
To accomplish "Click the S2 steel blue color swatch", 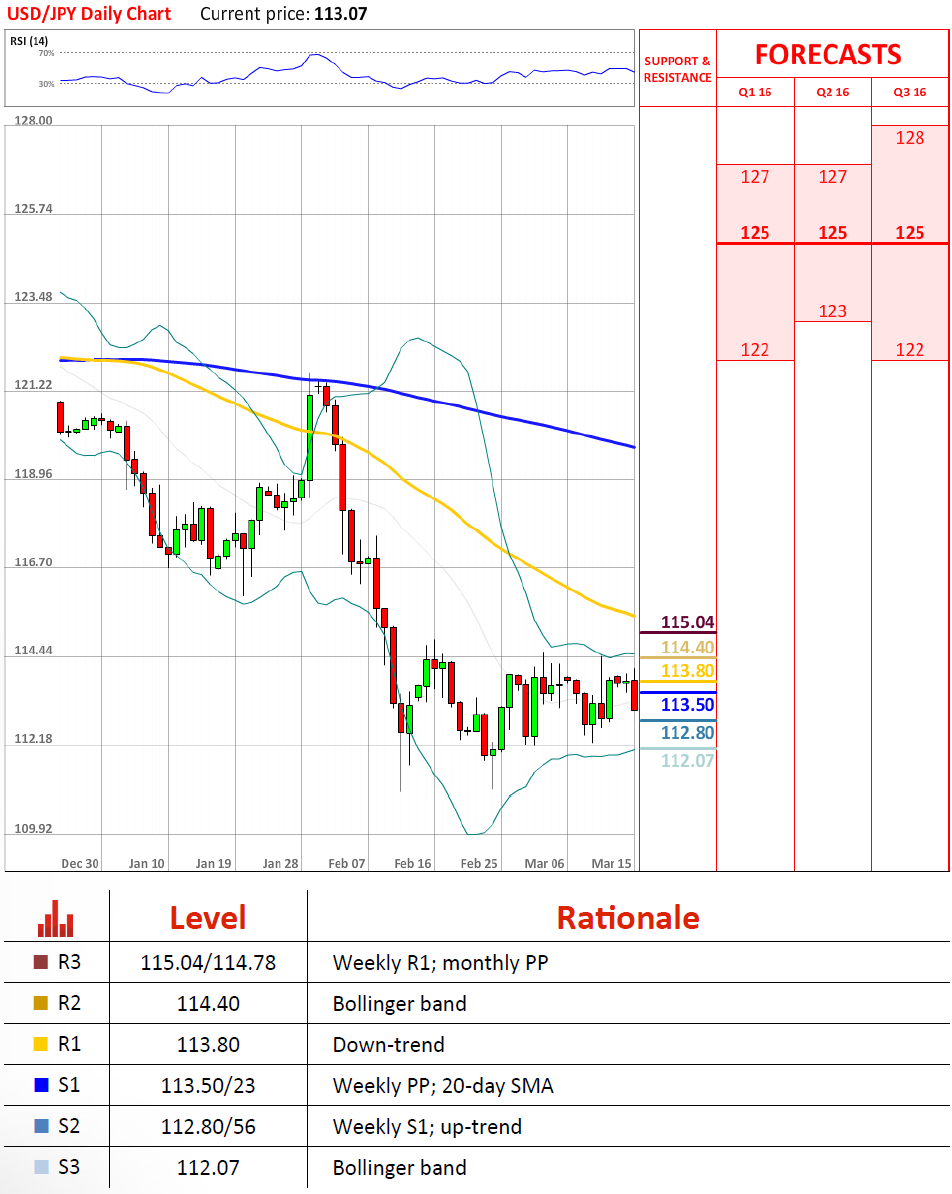I will pyautogui.click(x=41, y=1126).
